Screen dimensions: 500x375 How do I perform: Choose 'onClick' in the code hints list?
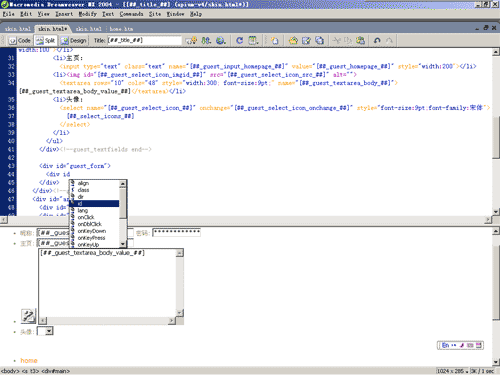tap(86, 217)
